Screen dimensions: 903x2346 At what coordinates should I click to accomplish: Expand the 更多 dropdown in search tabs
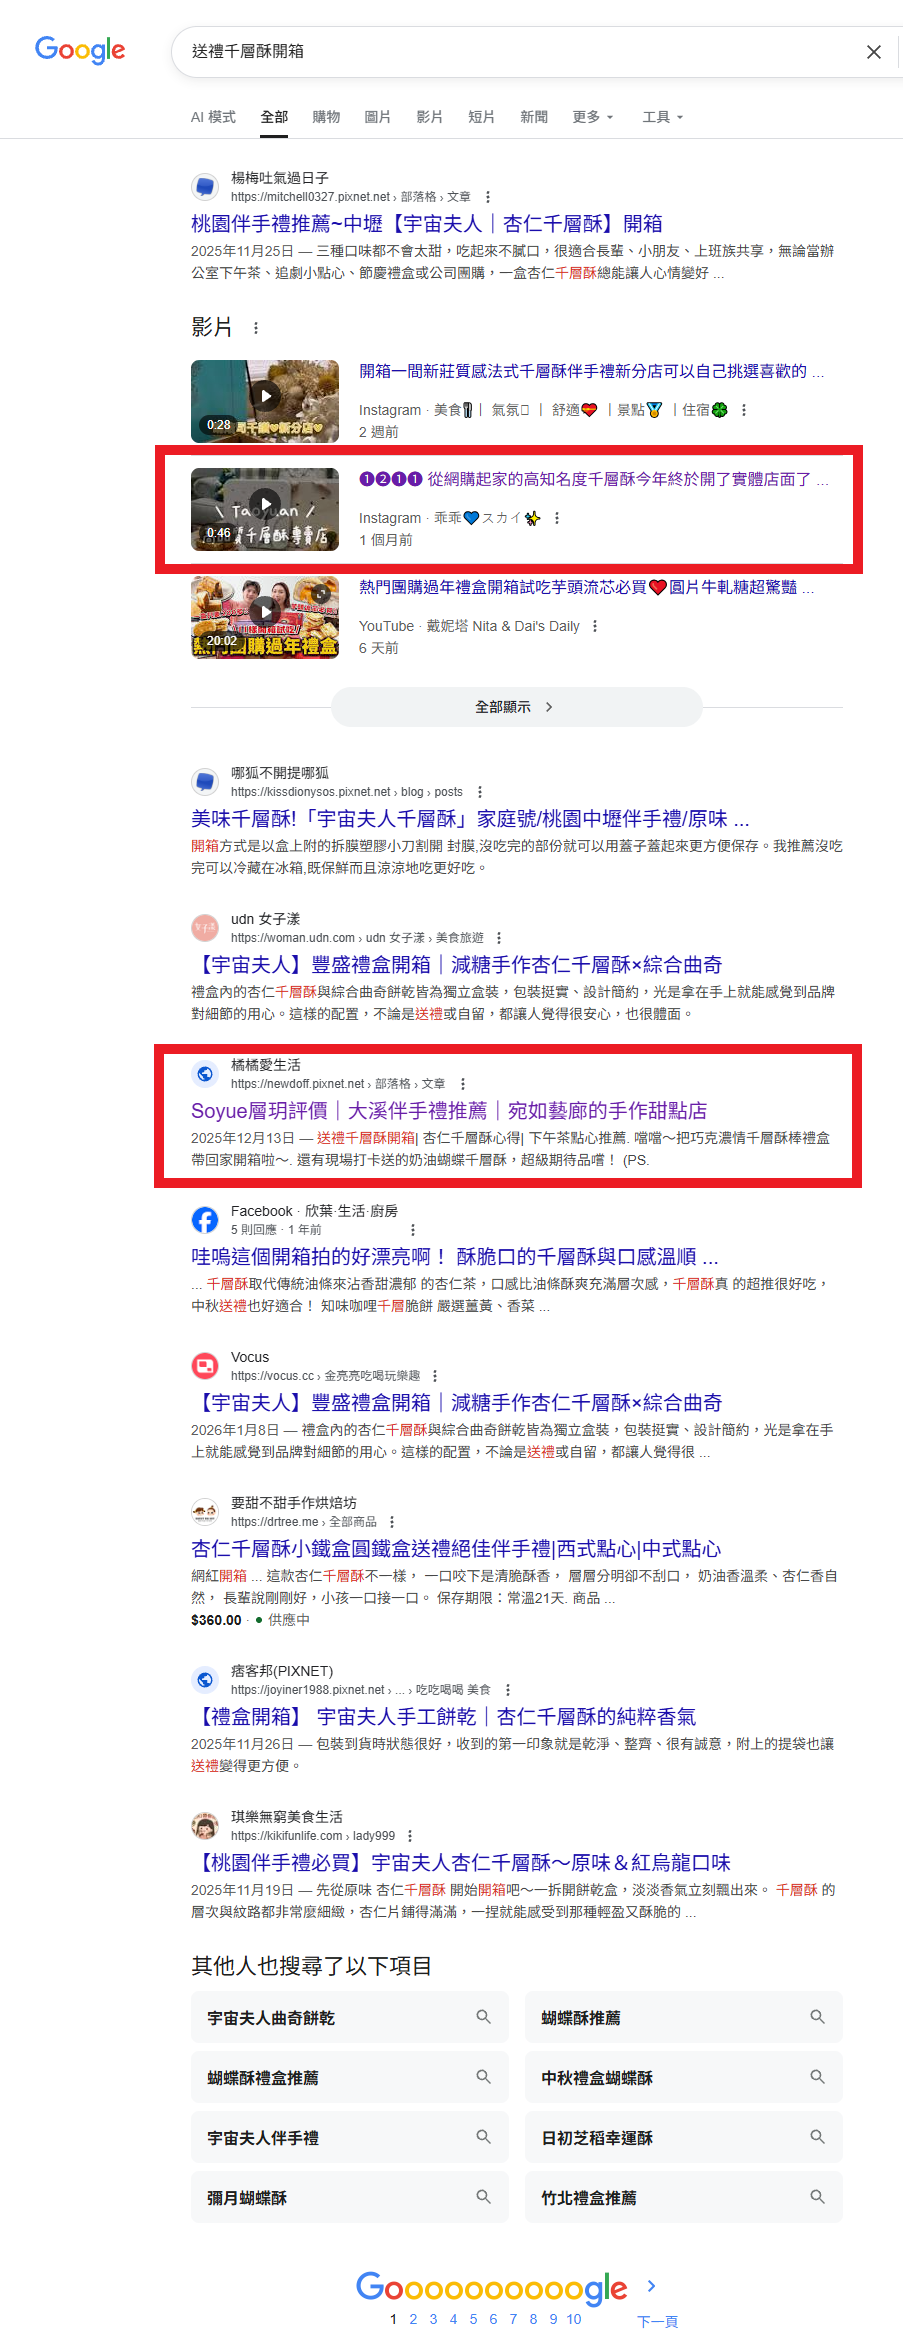[592, 117]
